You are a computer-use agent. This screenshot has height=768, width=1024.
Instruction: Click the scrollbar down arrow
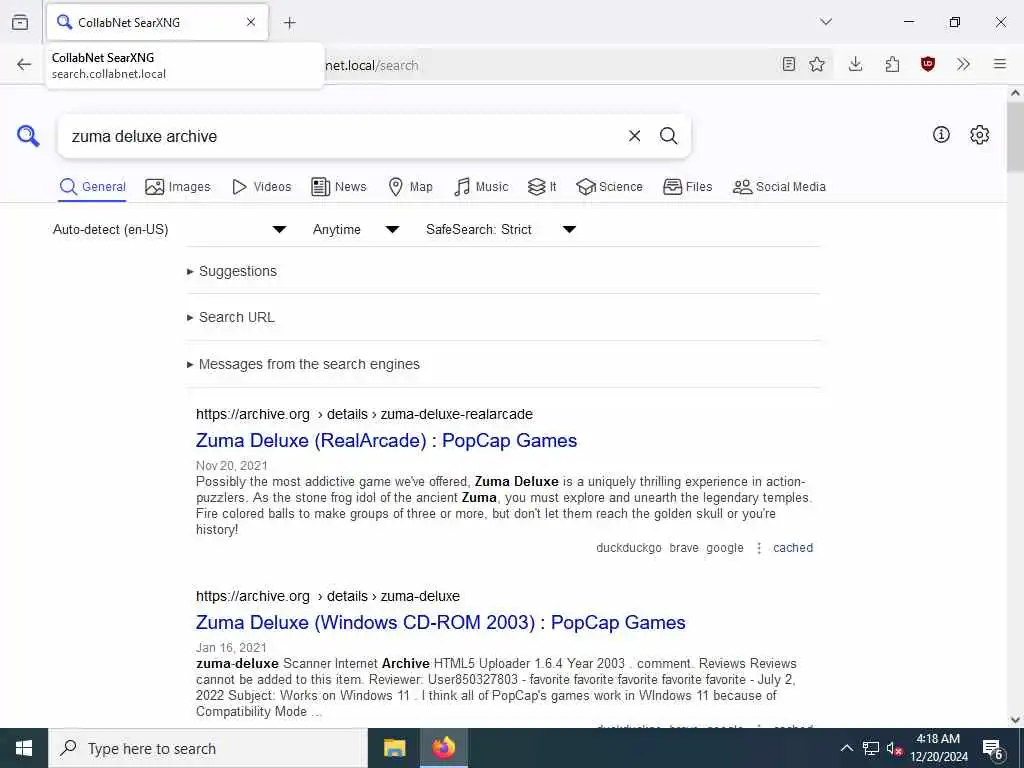[1015, 720]
